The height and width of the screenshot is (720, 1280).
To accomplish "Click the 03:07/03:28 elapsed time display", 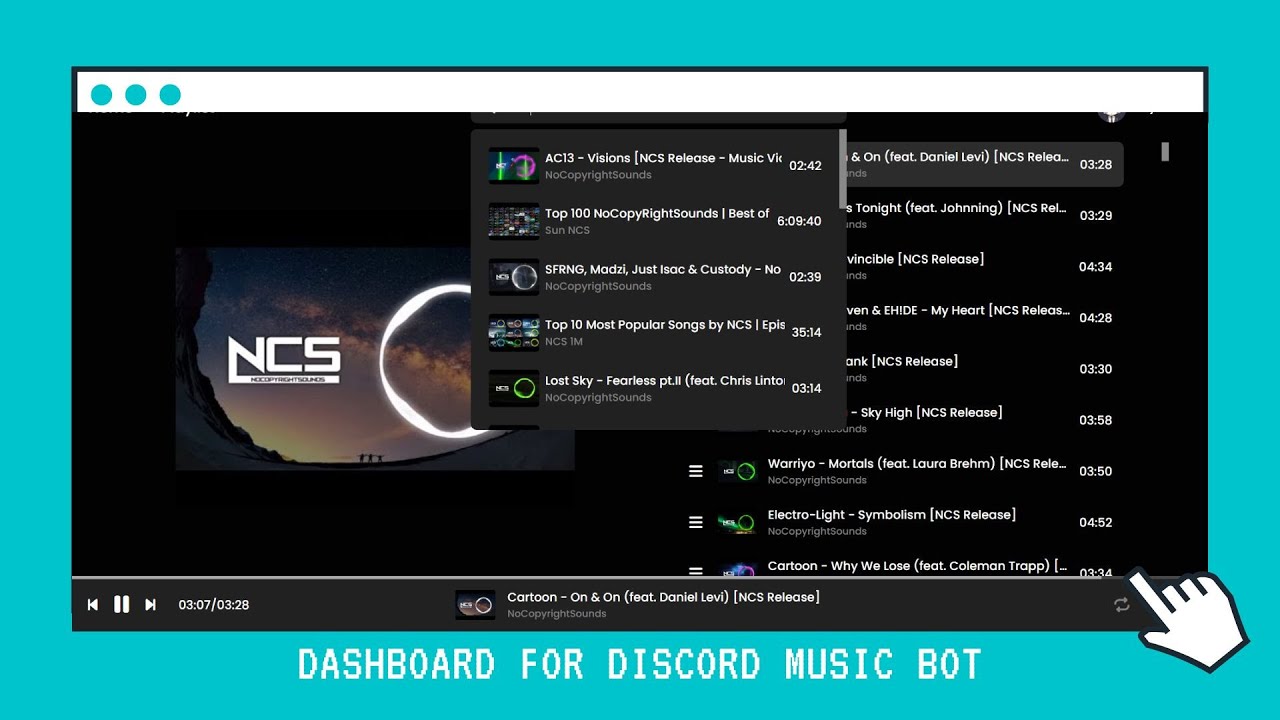I will click(x=214, y=605).
